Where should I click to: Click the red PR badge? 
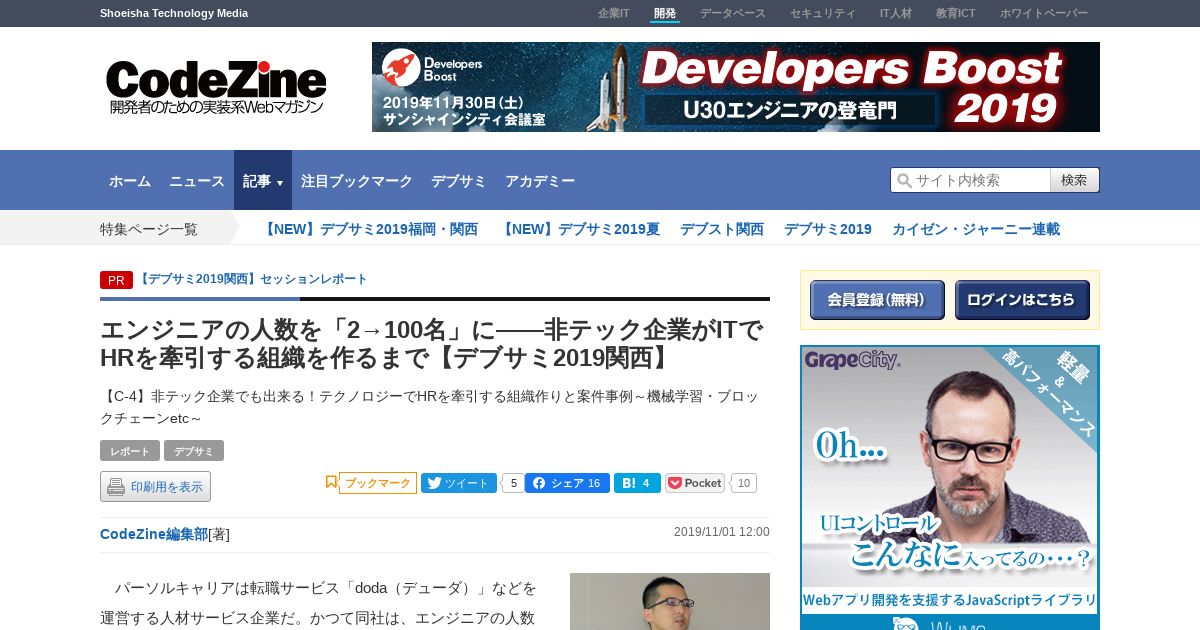[x=116, y=280]
